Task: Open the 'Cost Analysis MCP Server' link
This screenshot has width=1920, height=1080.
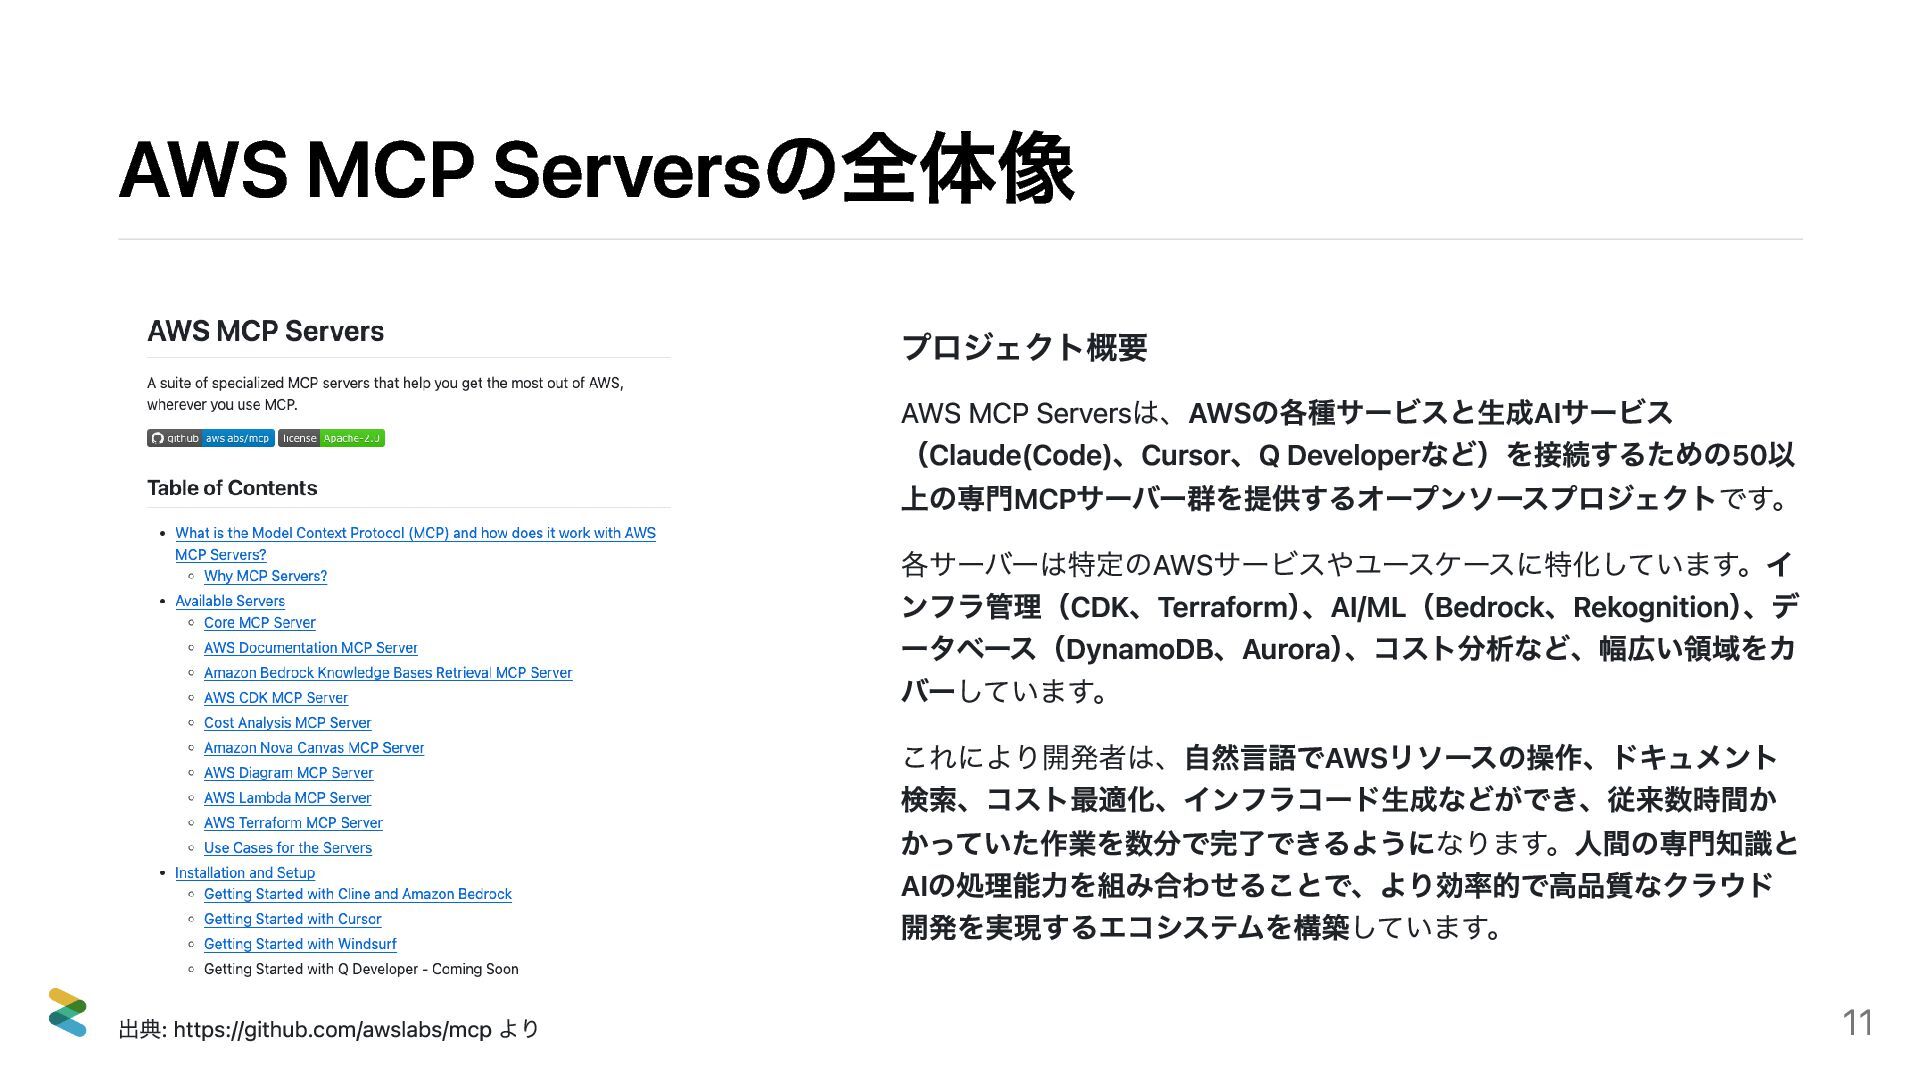Action: [x=287, y=723]
